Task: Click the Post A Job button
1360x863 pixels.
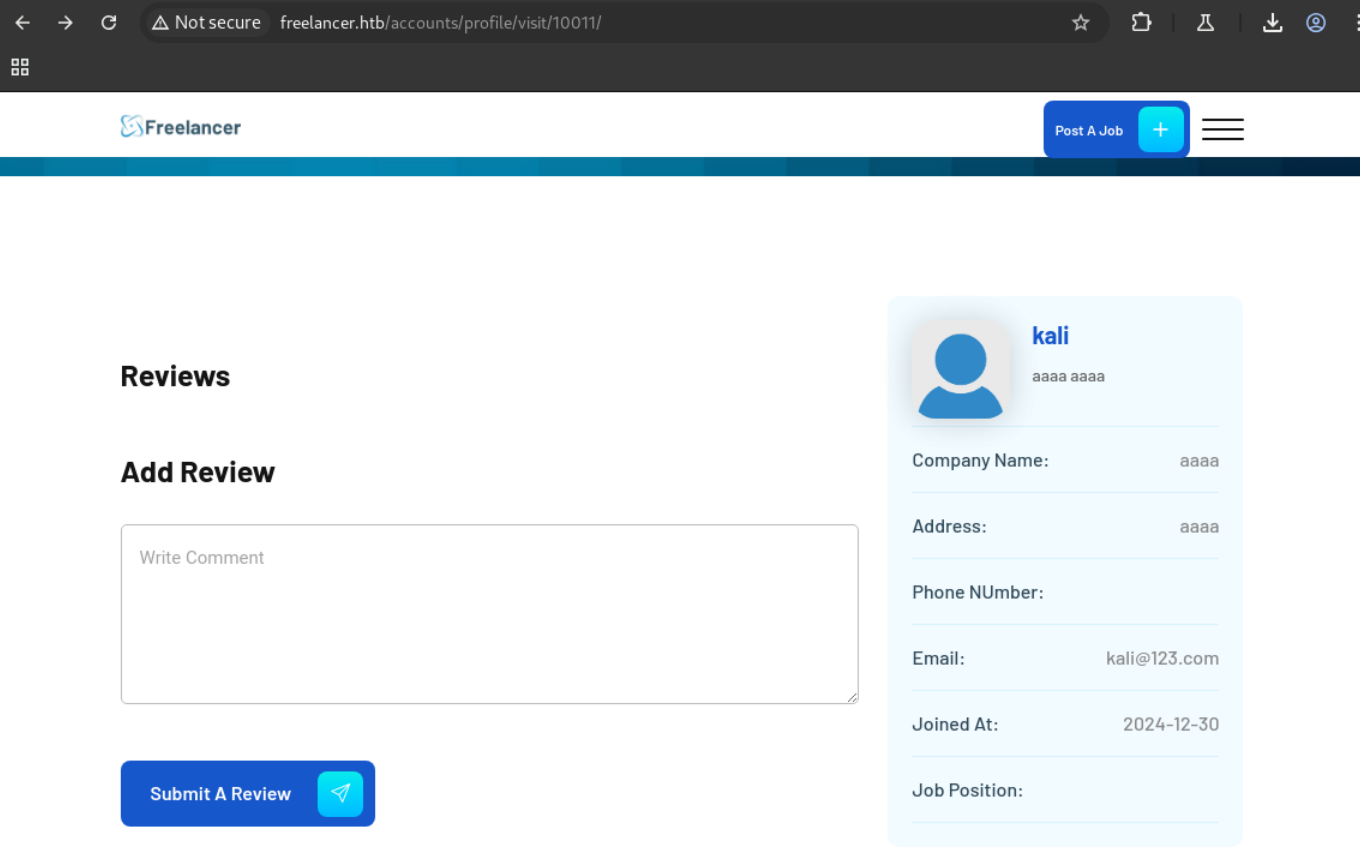Action: [1089, 130]
